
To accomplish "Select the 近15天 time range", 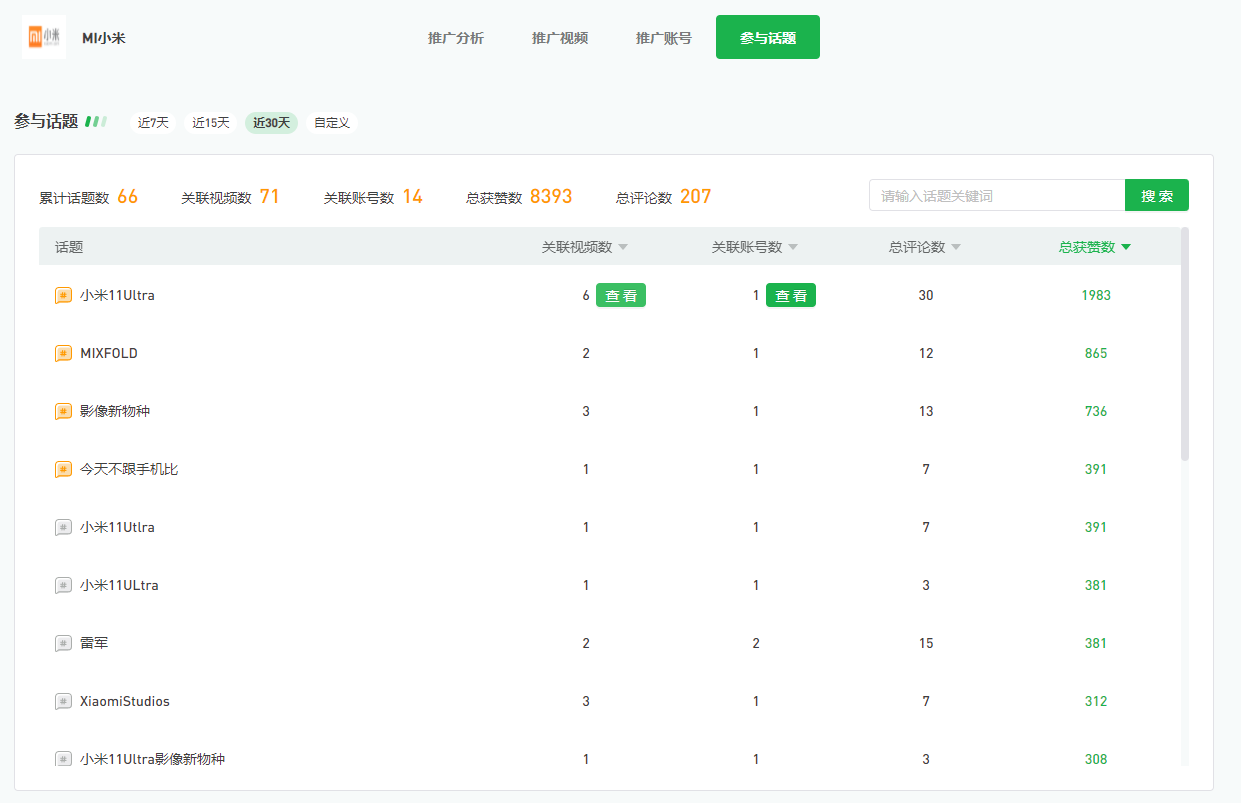I will click(211, 123).
